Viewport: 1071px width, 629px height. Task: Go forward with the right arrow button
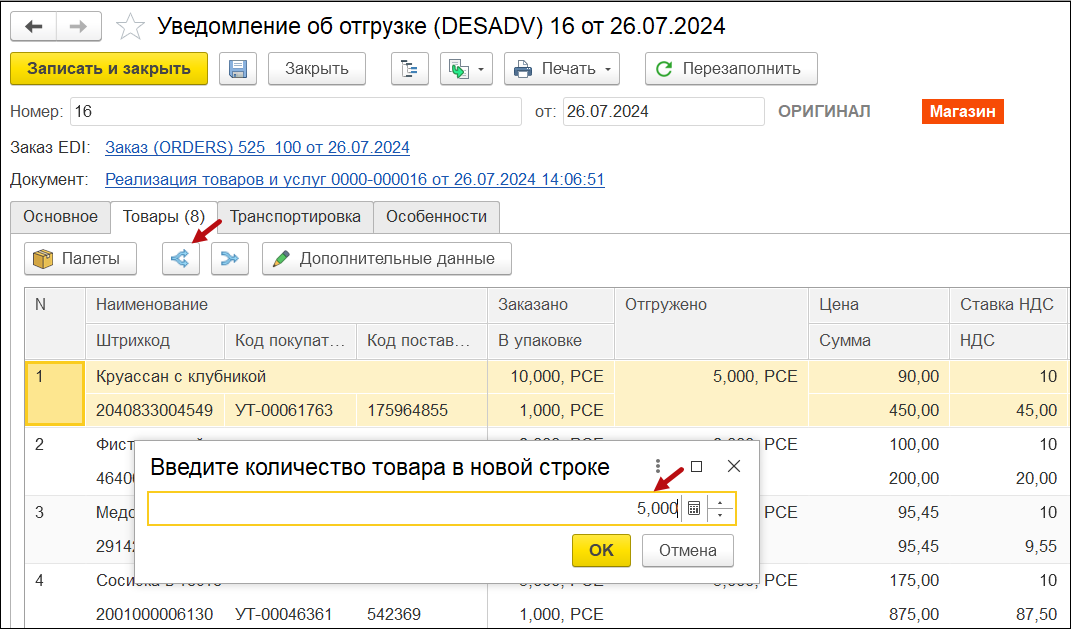(79, 27)
